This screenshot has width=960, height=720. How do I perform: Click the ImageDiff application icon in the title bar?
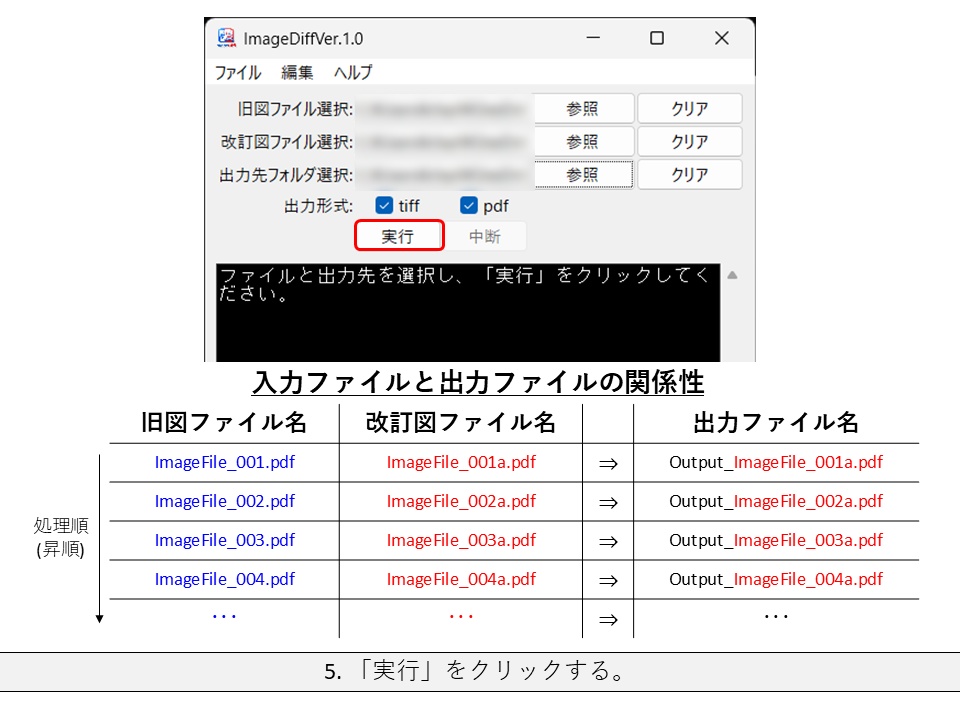(x=227, y=37)
